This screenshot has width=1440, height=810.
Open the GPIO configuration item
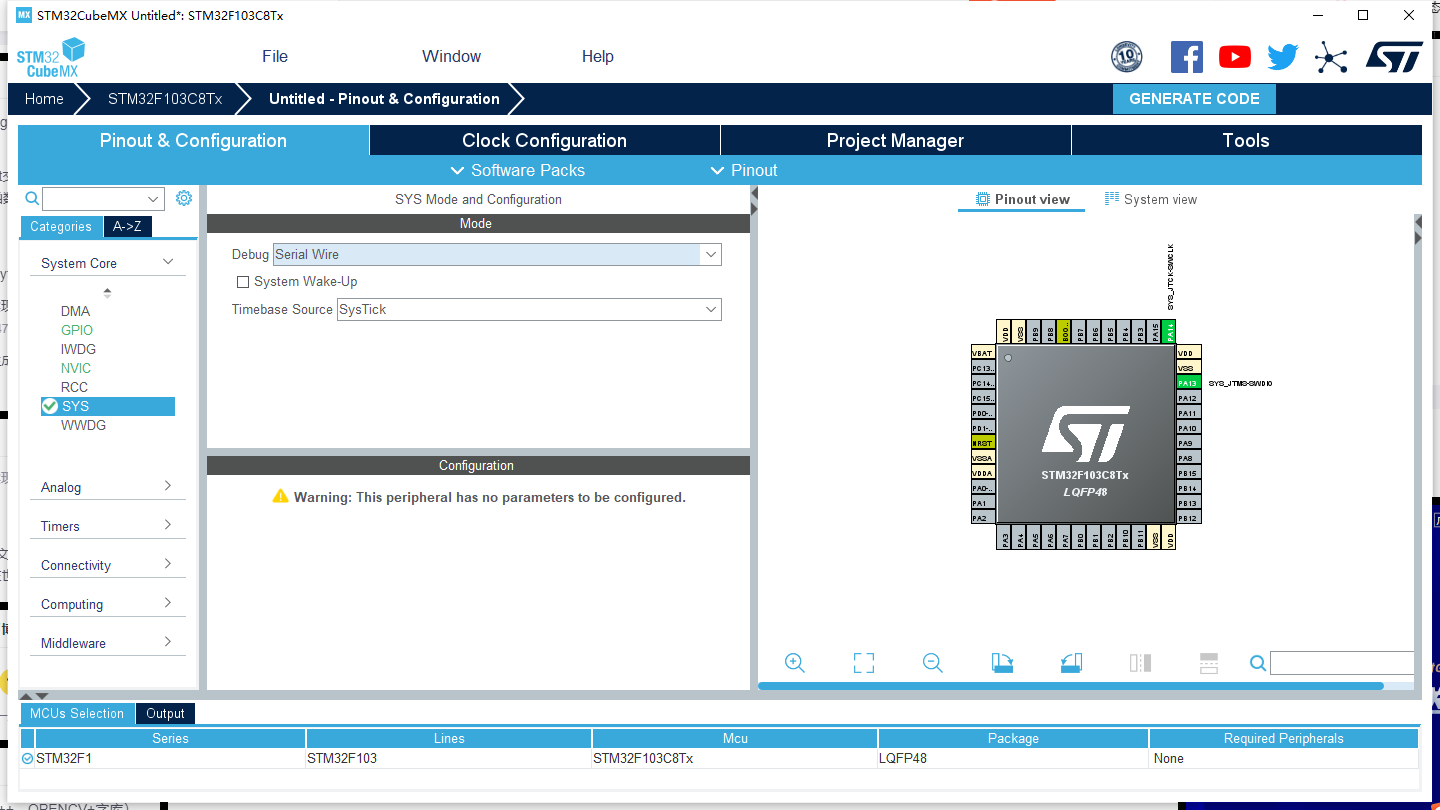coord(77,330)
